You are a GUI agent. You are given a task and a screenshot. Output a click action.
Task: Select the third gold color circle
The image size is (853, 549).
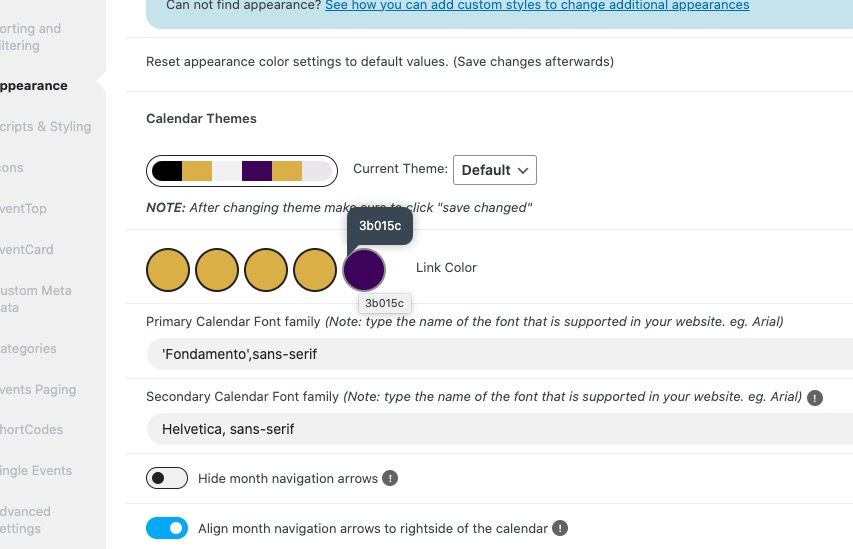pos(266,270)
